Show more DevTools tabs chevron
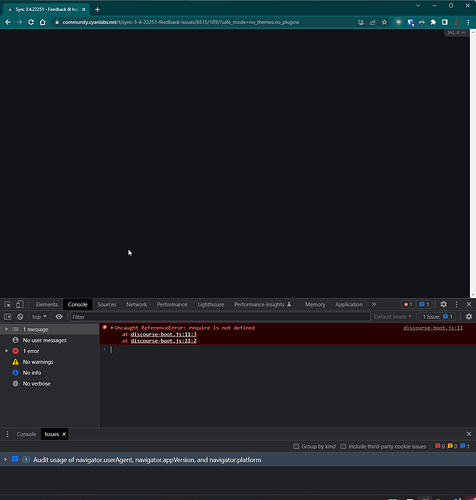The height and width of the screenshot is (500, 476). [x=374, y=304]
